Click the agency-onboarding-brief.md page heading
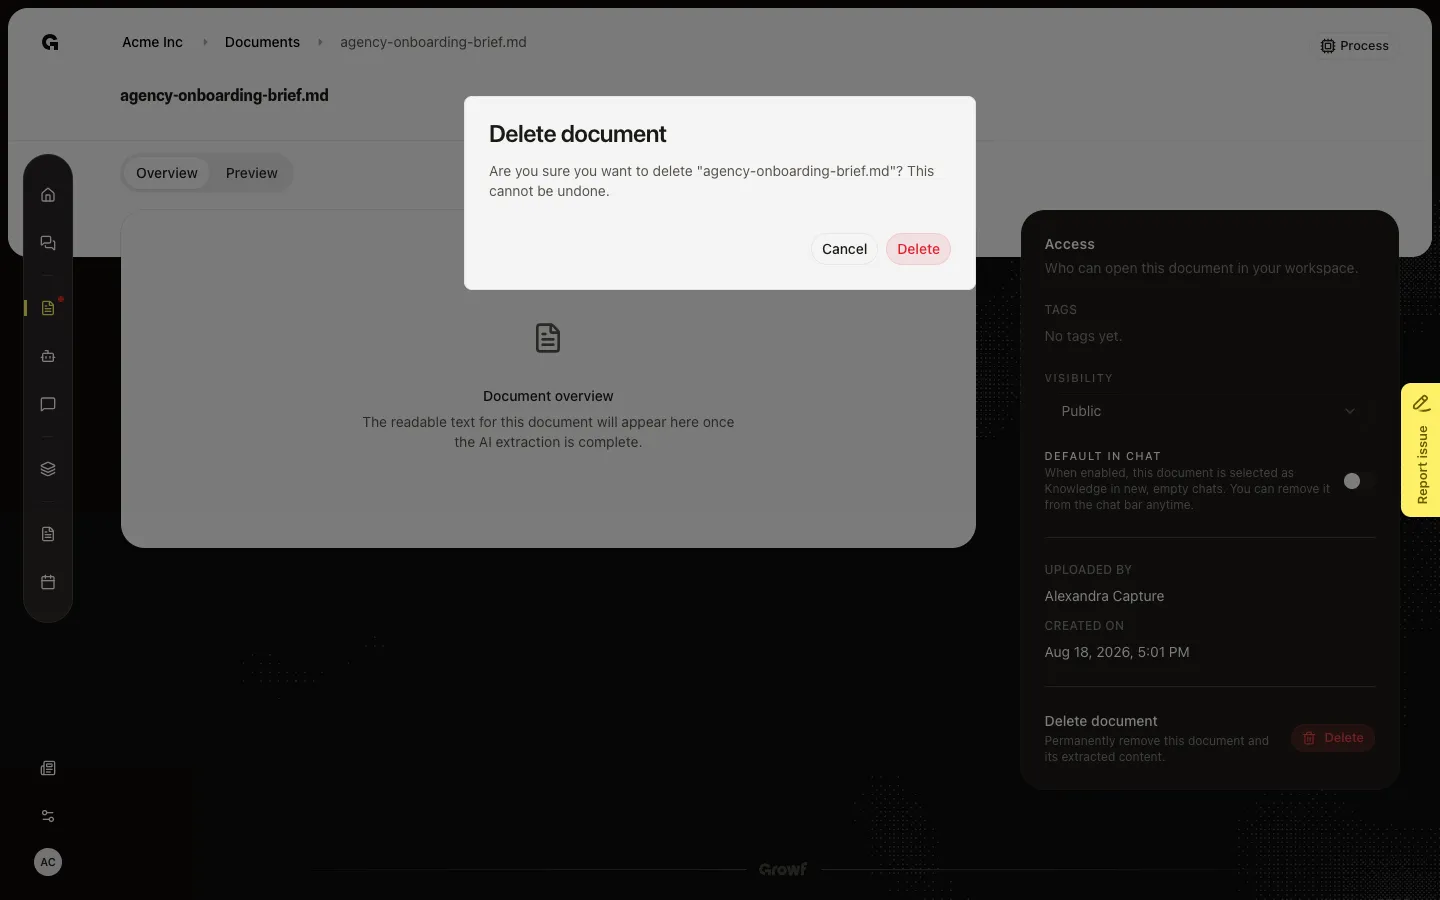1440x900 pixels. (224, 95)
